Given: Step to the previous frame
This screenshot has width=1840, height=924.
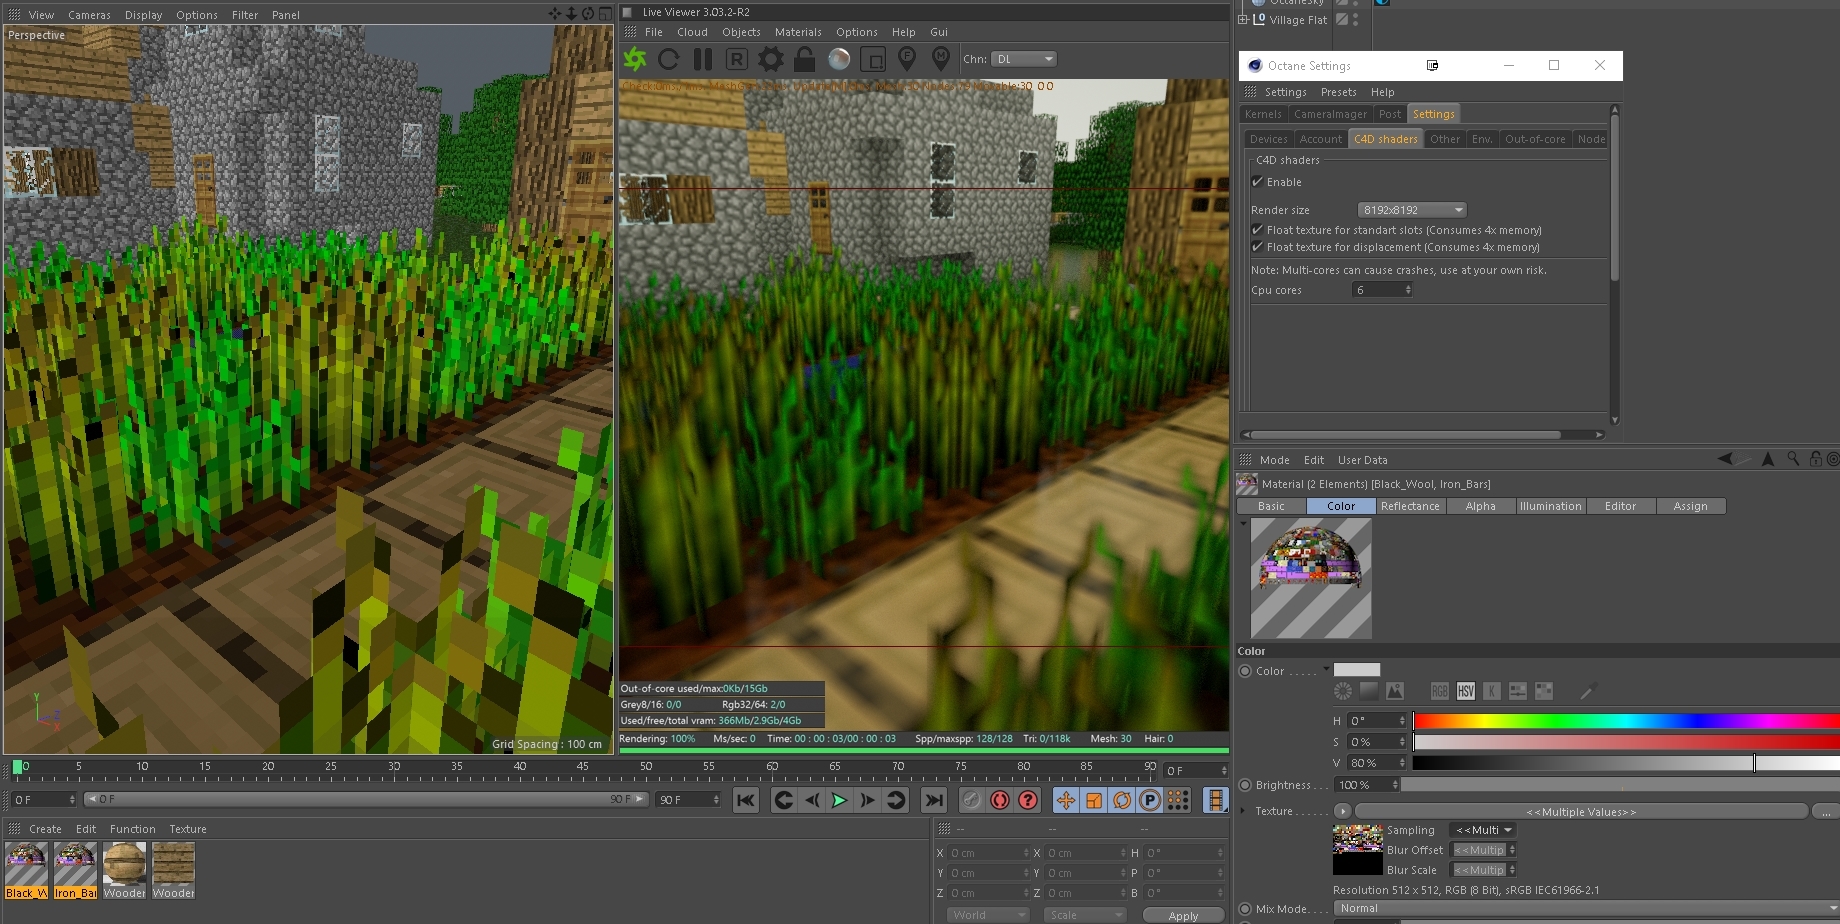Looking at the screenshot, I should click(812, 800).
